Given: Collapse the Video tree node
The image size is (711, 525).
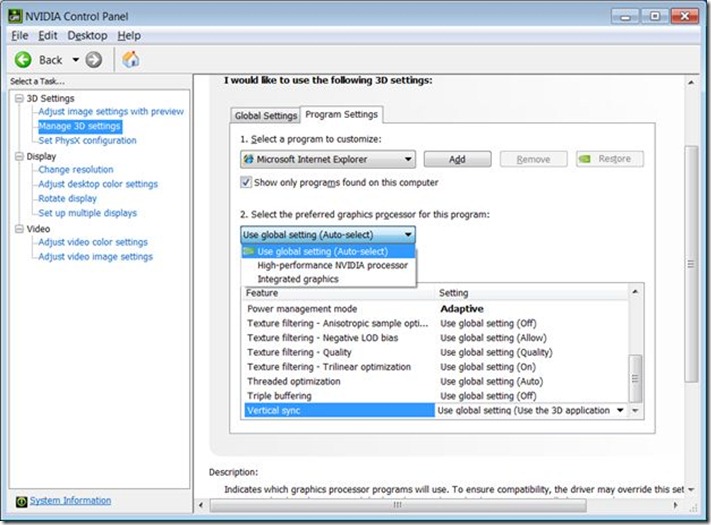Looking at the screenshot, I should tap(19, 229).
